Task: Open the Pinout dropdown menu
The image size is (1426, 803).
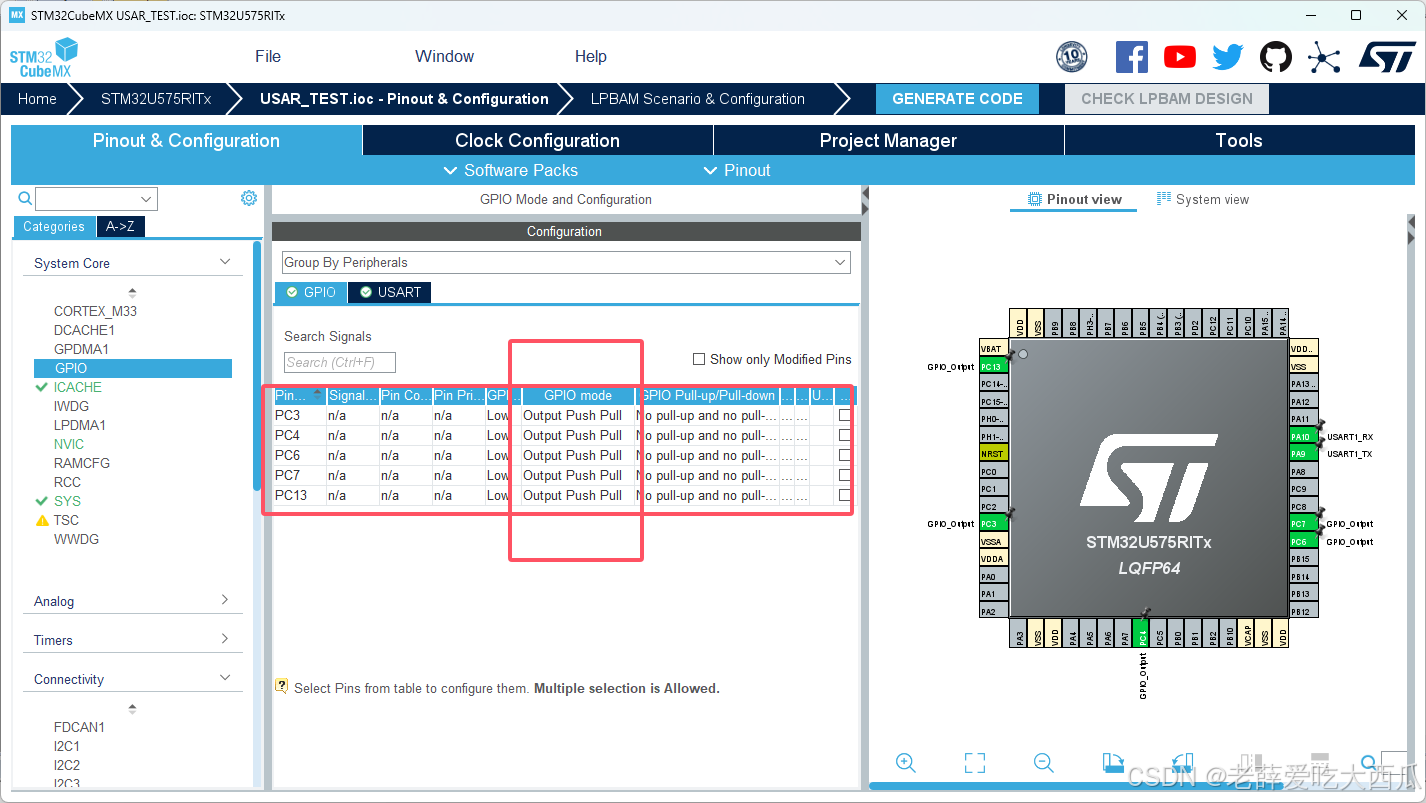Action: [x=737, y=170]
